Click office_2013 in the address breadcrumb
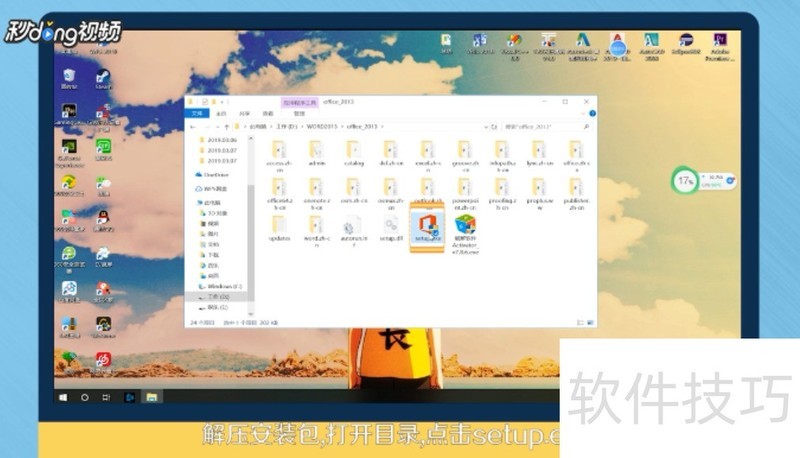This screenshot has height=458, width=800. (x=362, y=126)
